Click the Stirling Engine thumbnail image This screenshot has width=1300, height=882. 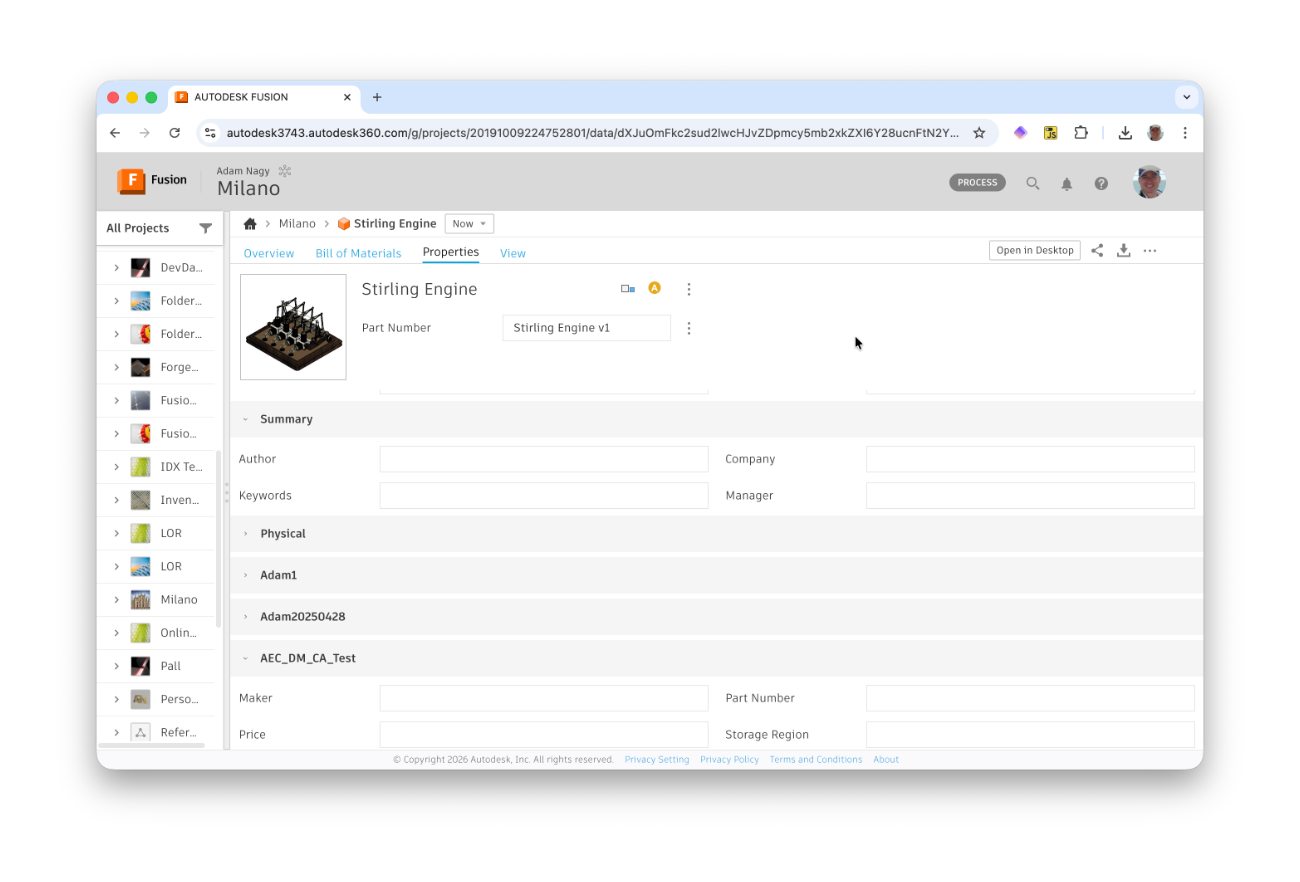[293, 327]
